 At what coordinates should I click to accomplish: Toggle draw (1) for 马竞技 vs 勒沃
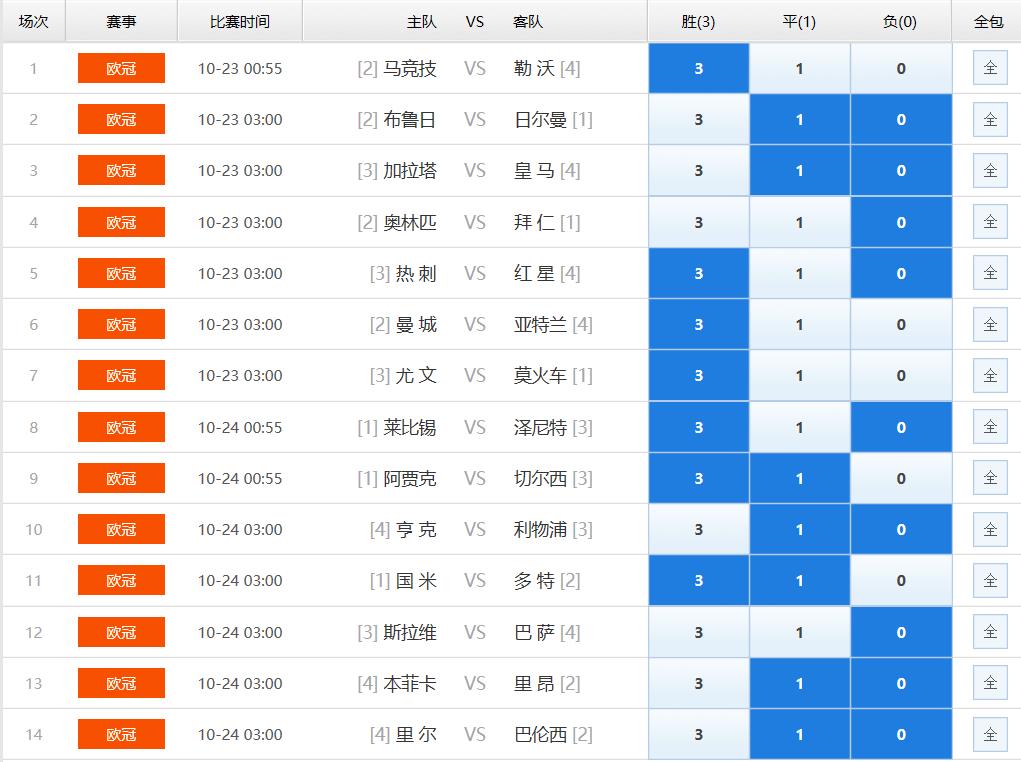pyautogui.click(x=800, y=68)
